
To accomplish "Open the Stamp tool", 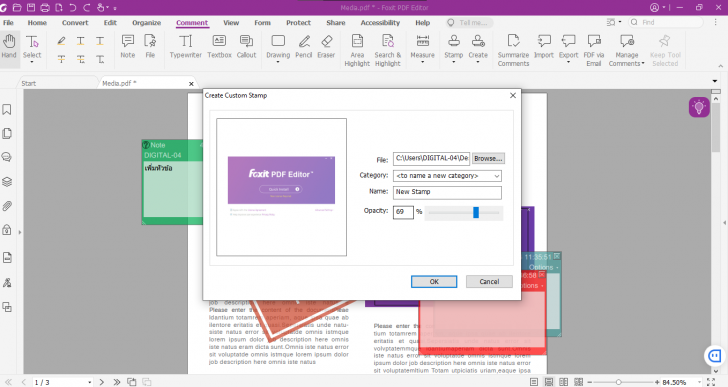I will point(454,48).
